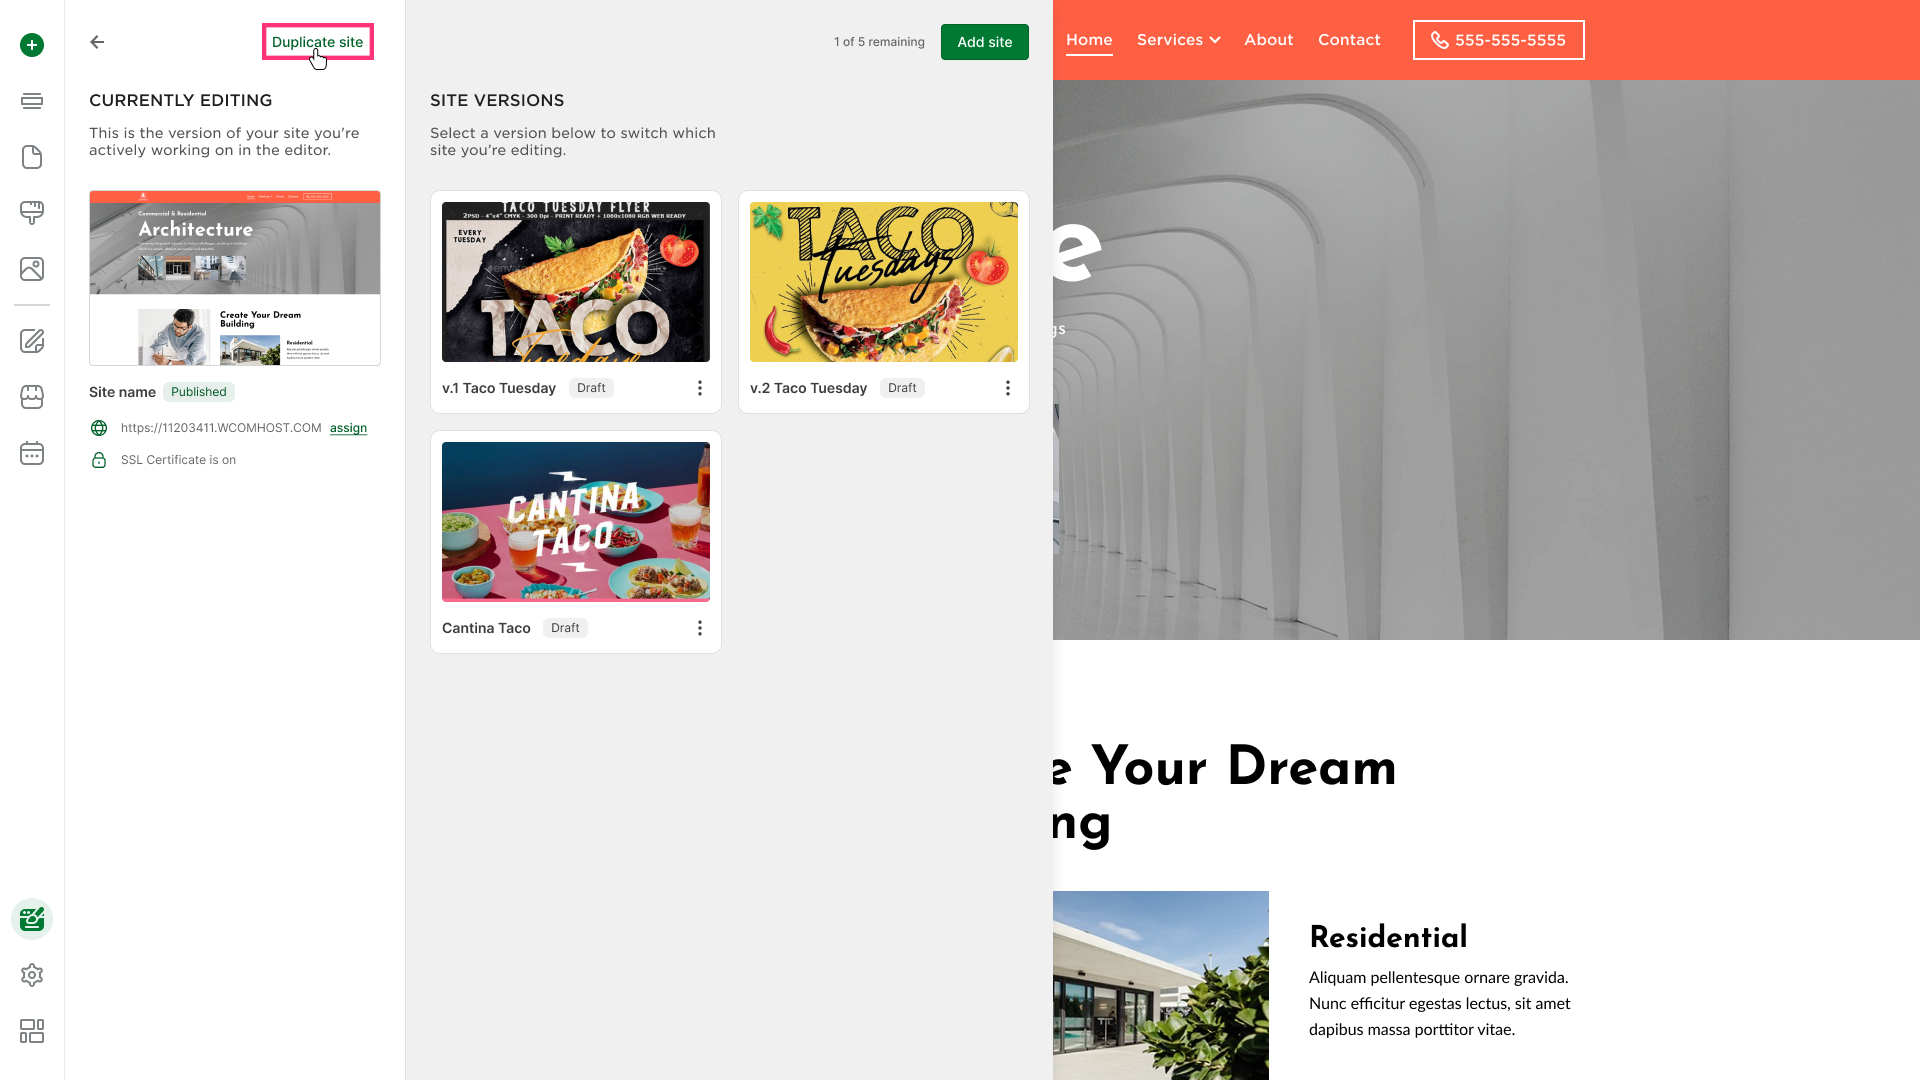The image size is (1920, 1080).
Task: Open options menu for v.2 Taco Tuesday
Action: point(1008,388)
